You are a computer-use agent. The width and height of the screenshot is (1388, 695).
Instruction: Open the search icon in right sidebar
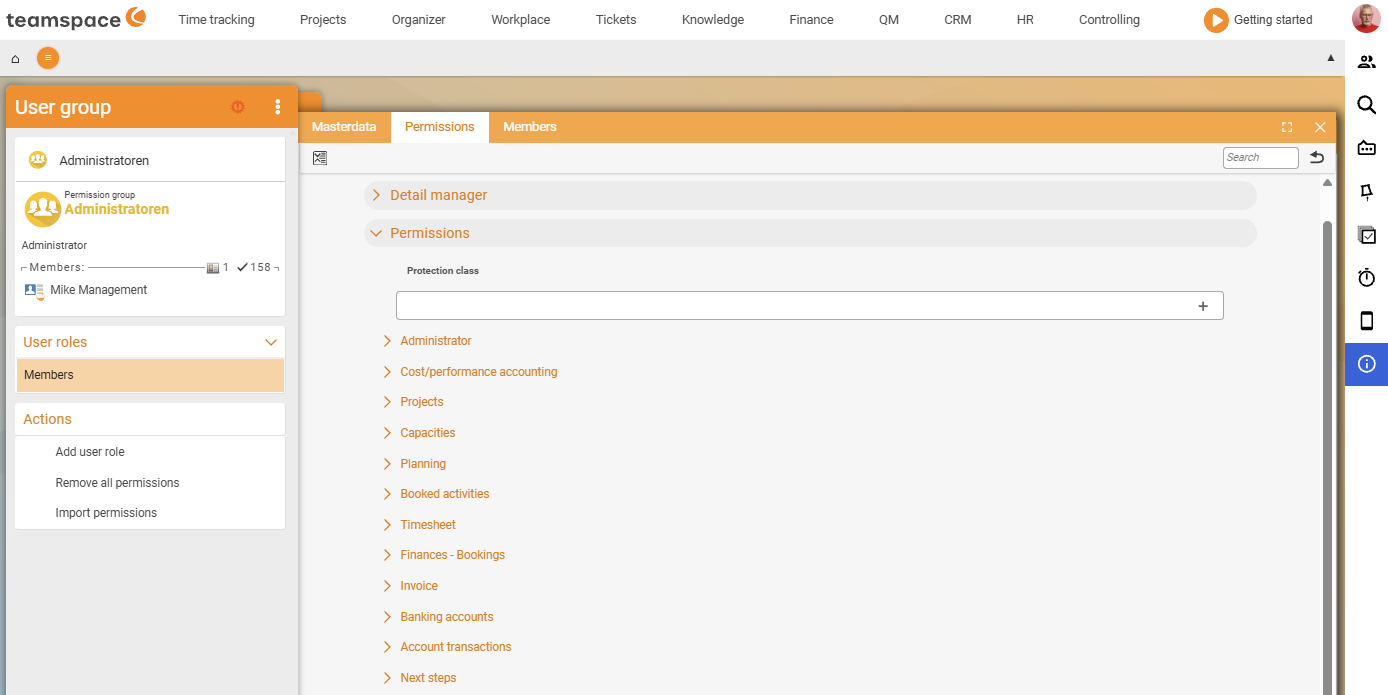(1367, 105)
